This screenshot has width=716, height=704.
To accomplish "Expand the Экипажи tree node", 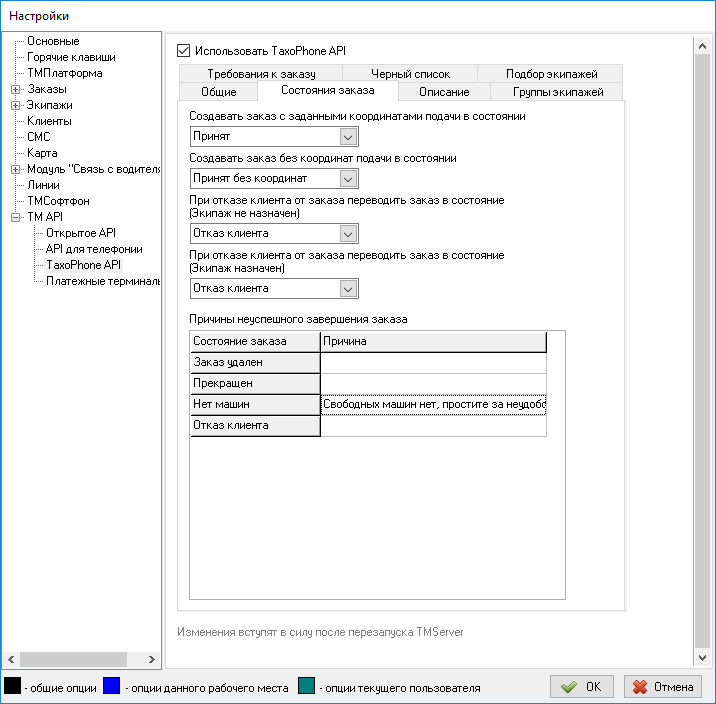I will pos(15,105).
